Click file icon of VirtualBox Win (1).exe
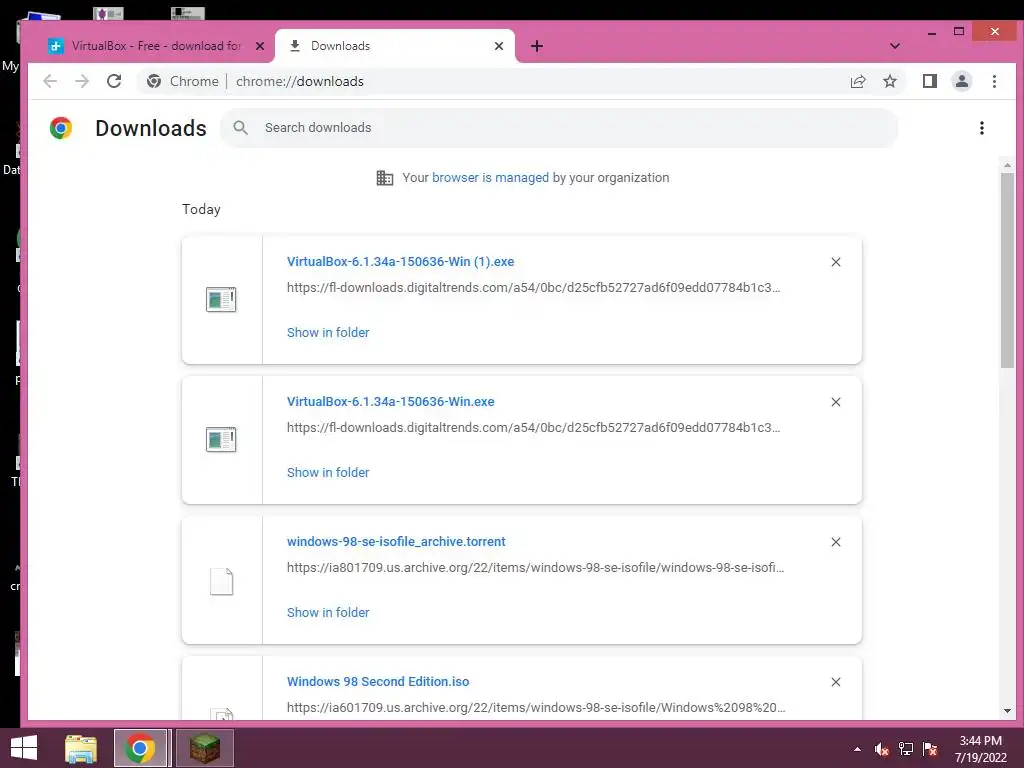Viewport: 1024px width, 768px height. [x=221, y=300]
